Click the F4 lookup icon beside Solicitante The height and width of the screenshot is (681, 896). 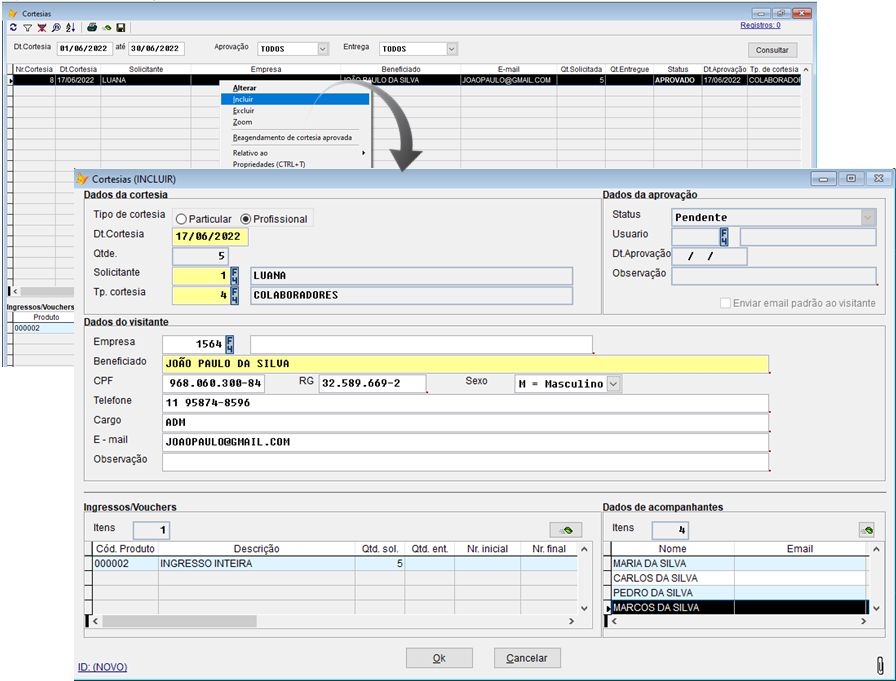[234, 275]
